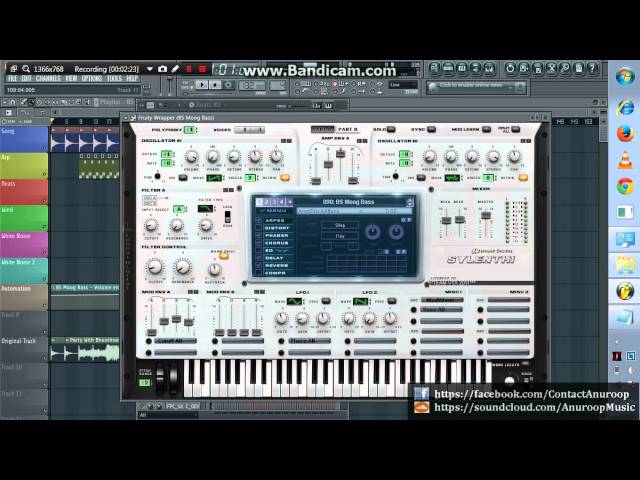The image size is (640, 480).
Task: Toggle the COMPR effect checkbox
Action: click(x=258, y=273)
